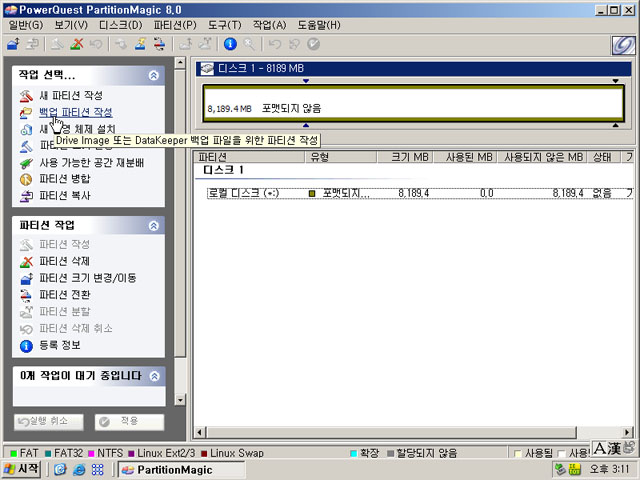
Task: Click the greyed 파티션 작성 entry in 파티션 작업
Action: pyautogui.click(x=64, y=244)
